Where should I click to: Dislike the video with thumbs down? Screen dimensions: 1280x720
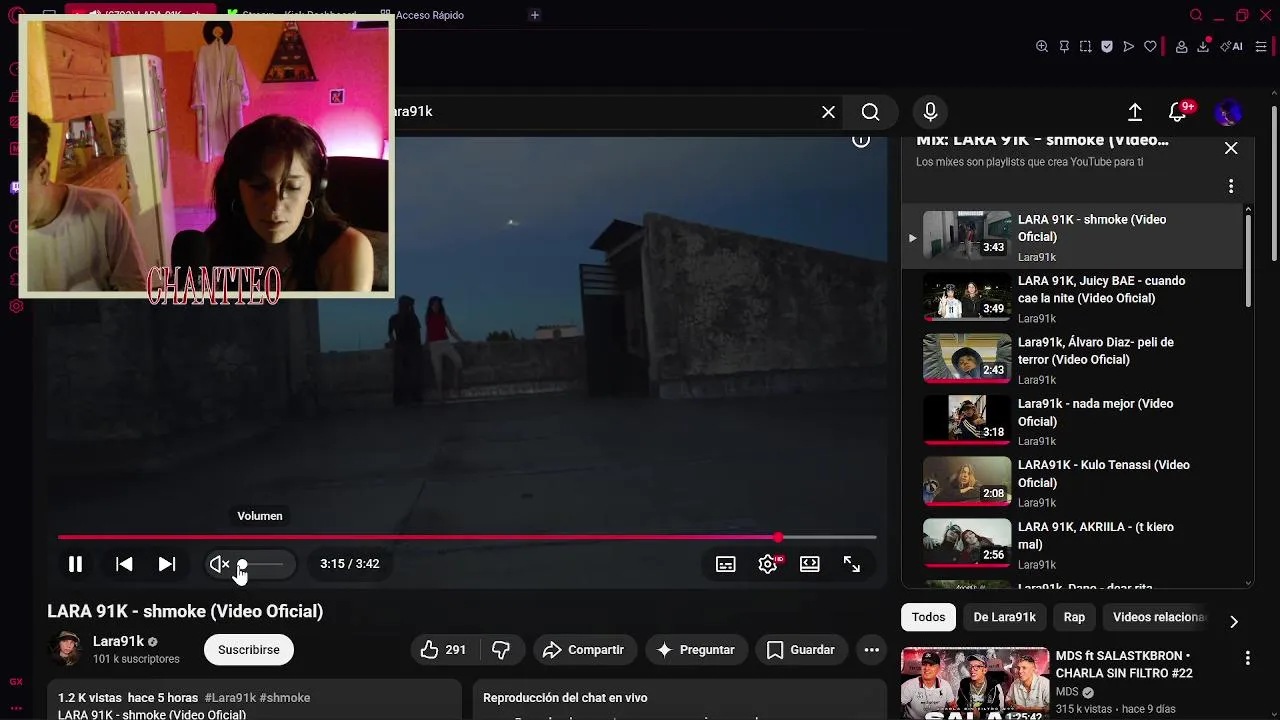coord(501,650)
